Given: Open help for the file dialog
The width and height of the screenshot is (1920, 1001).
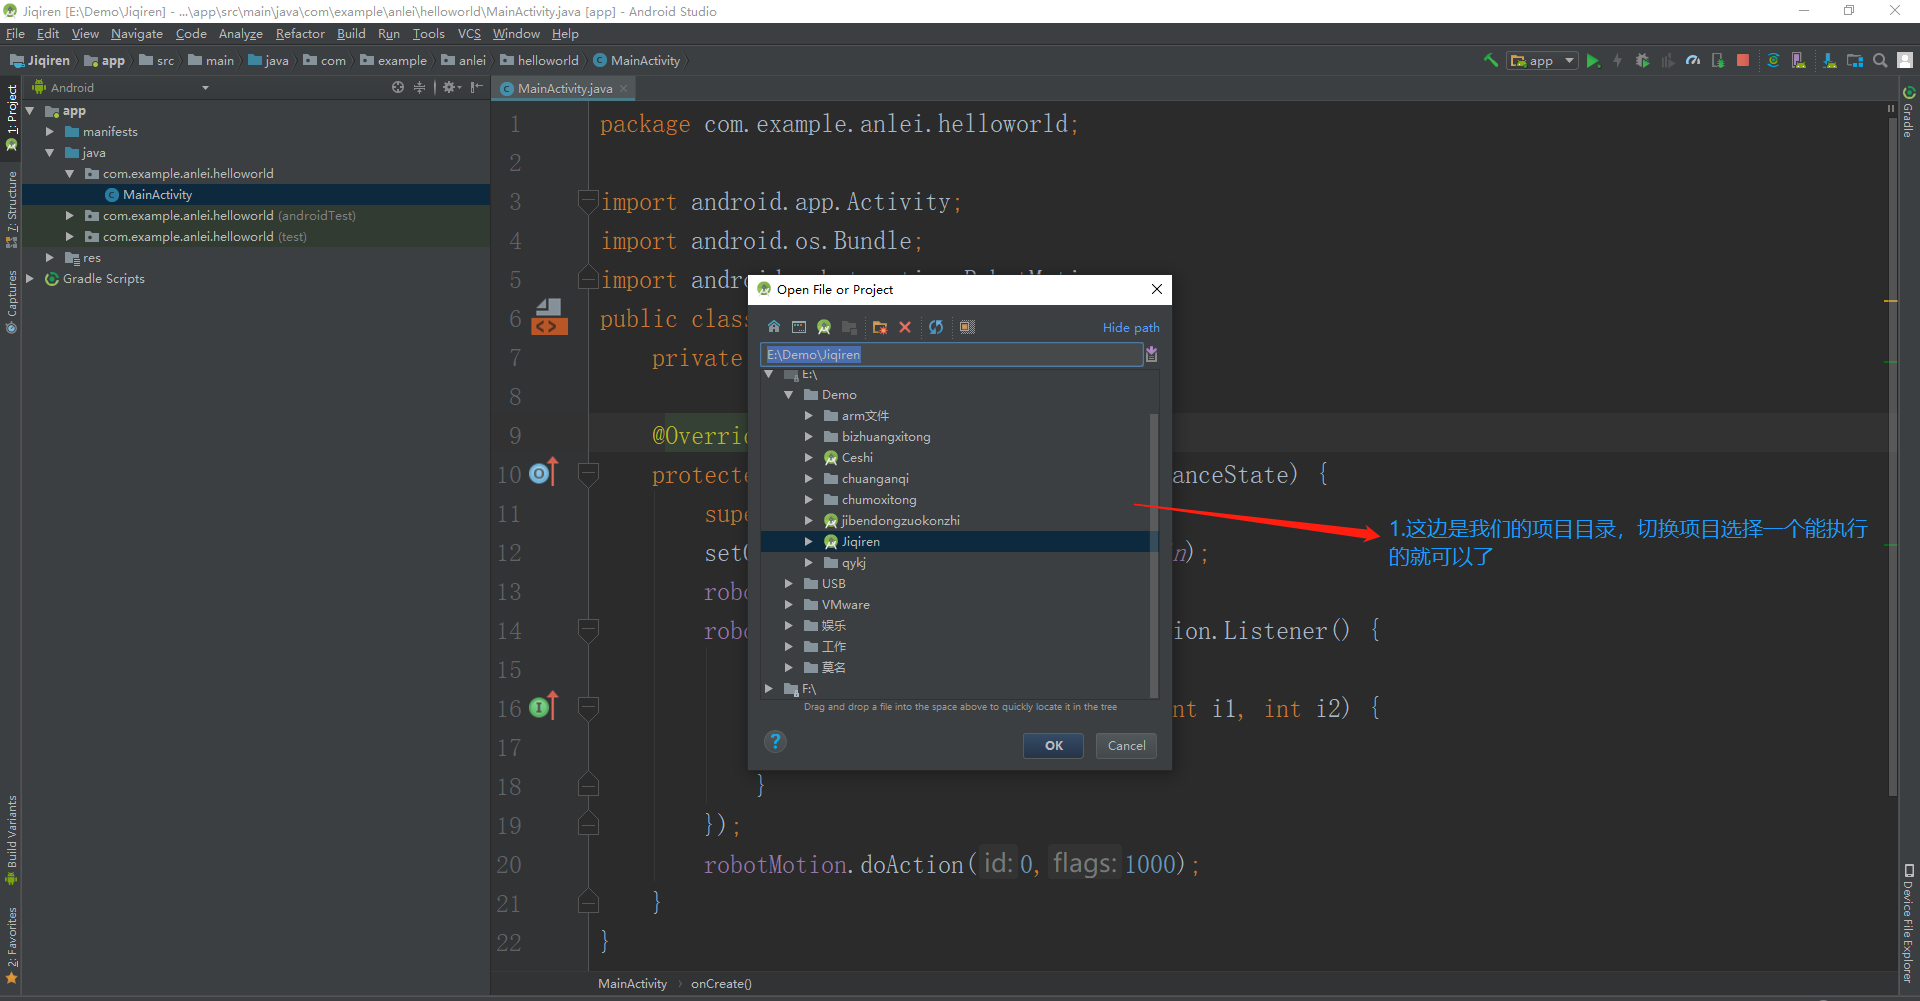Looking at the screenshot, I should coord(775,741).
